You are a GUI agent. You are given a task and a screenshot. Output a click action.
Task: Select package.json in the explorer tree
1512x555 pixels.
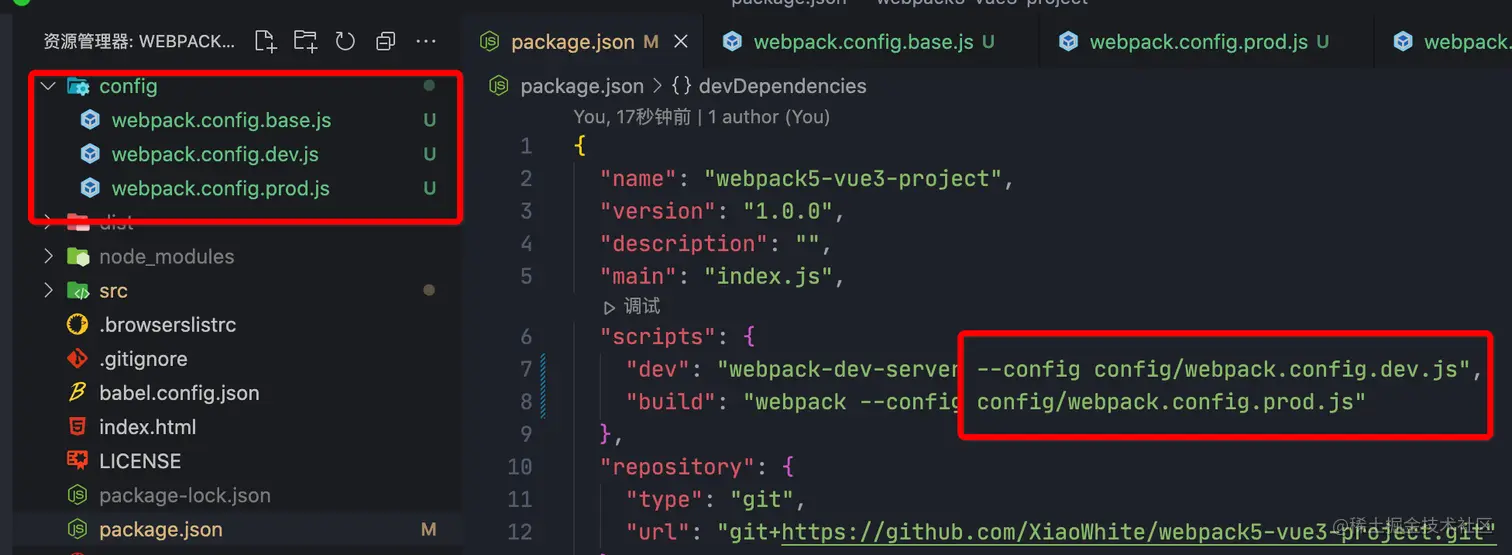pos(160,529)
